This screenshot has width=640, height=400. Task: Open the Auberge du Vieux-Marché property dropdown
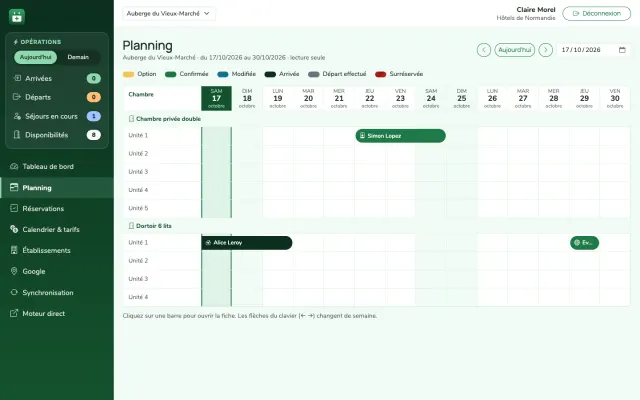(169, 13)
